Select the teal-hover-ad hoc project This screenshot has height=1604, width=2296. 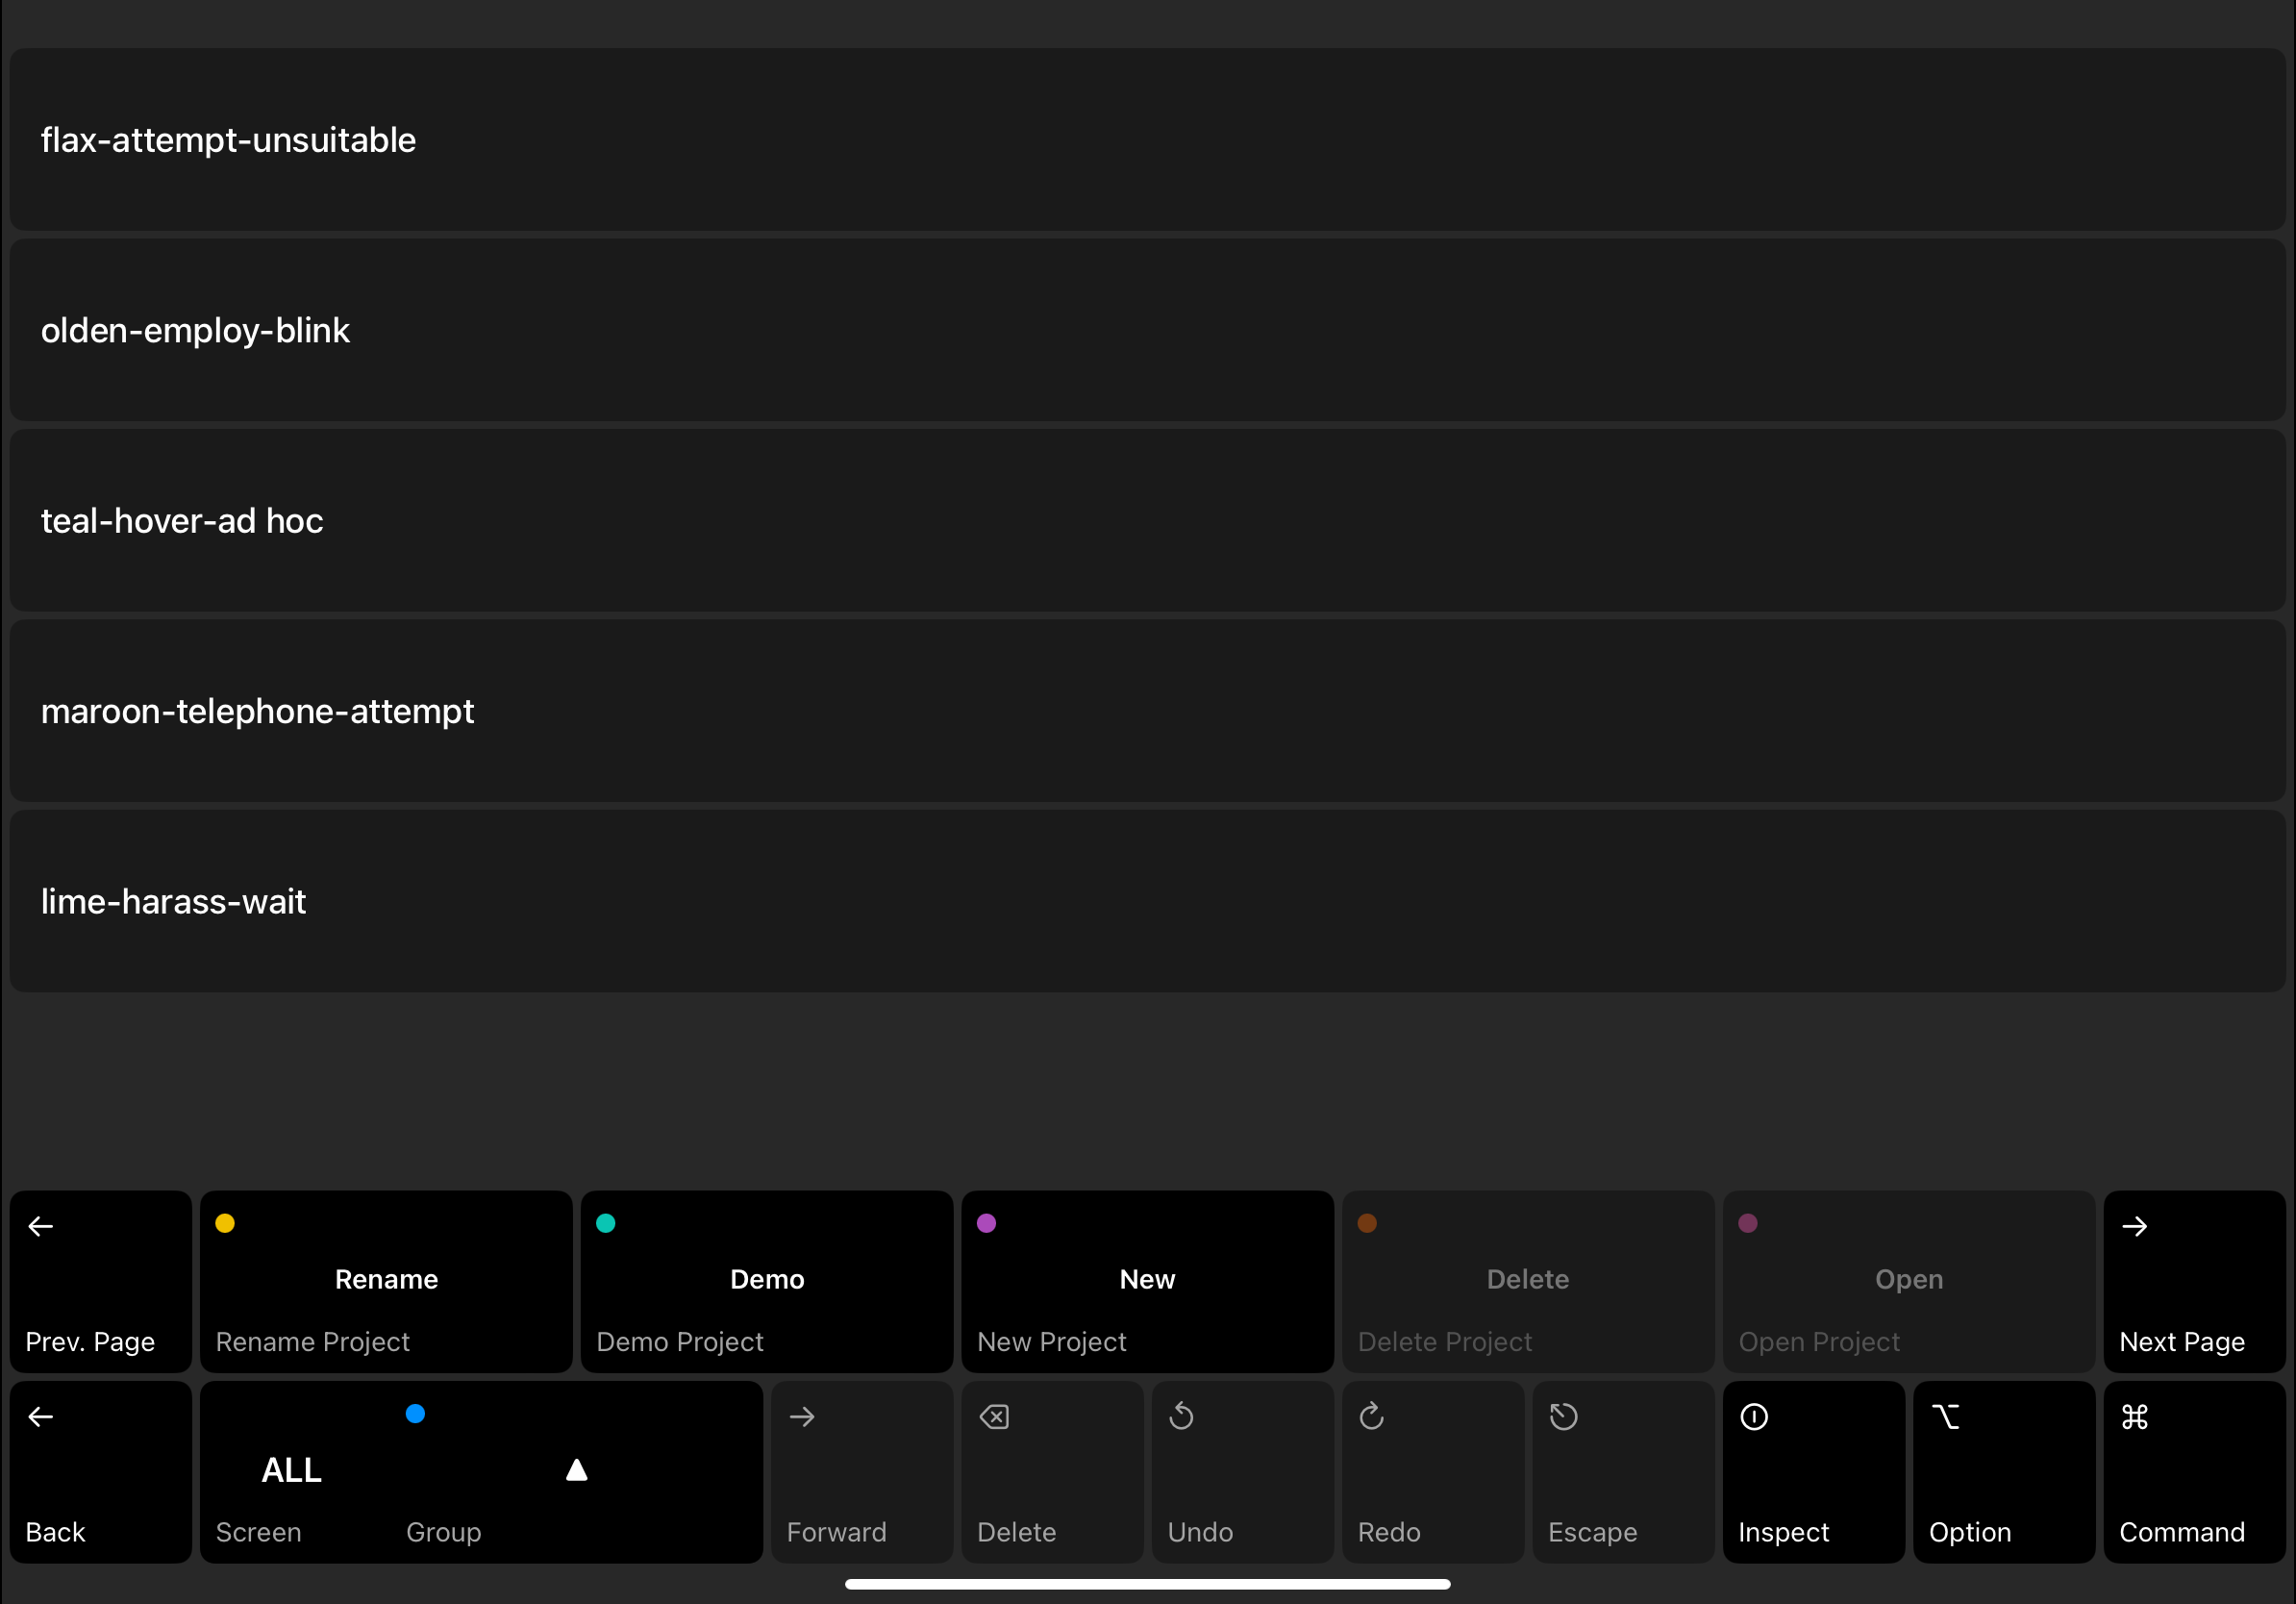pyautogui.click(x=1147, y=520)
